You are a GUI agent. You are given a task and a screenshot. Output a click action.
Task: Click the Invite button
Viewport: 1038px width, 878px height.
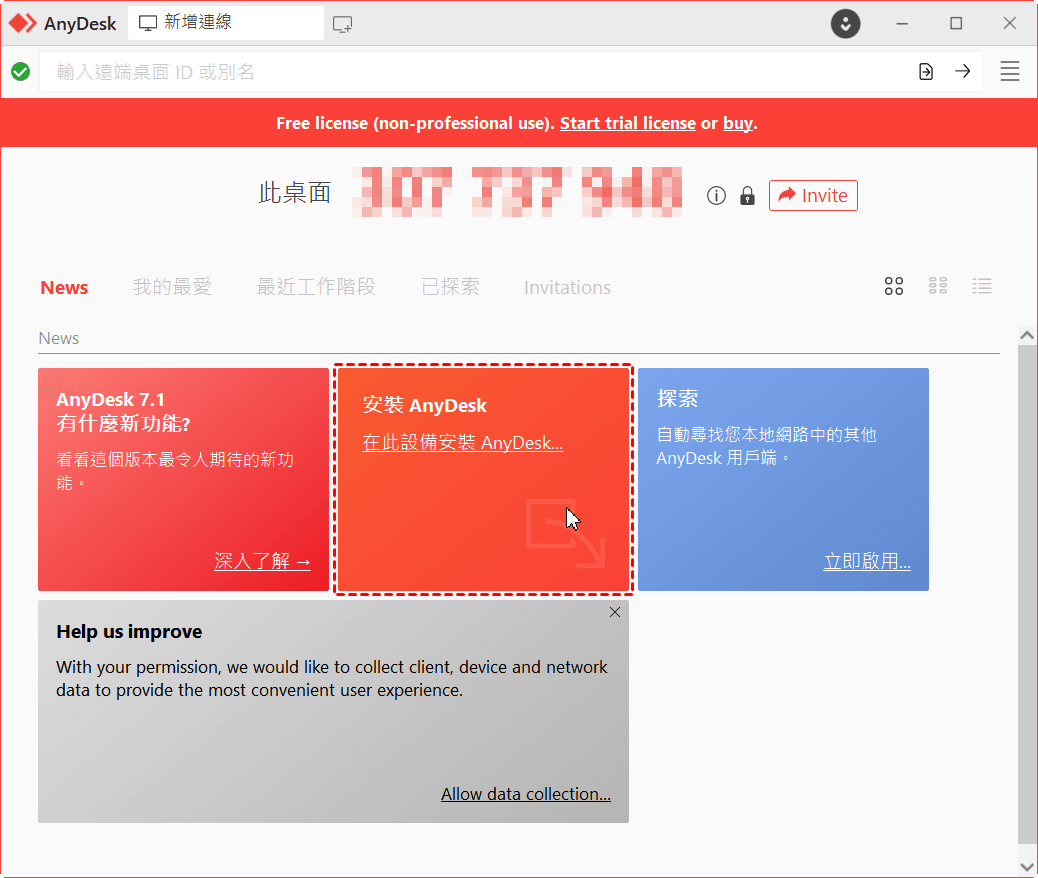pyautogui.click(x=813, y=195)
